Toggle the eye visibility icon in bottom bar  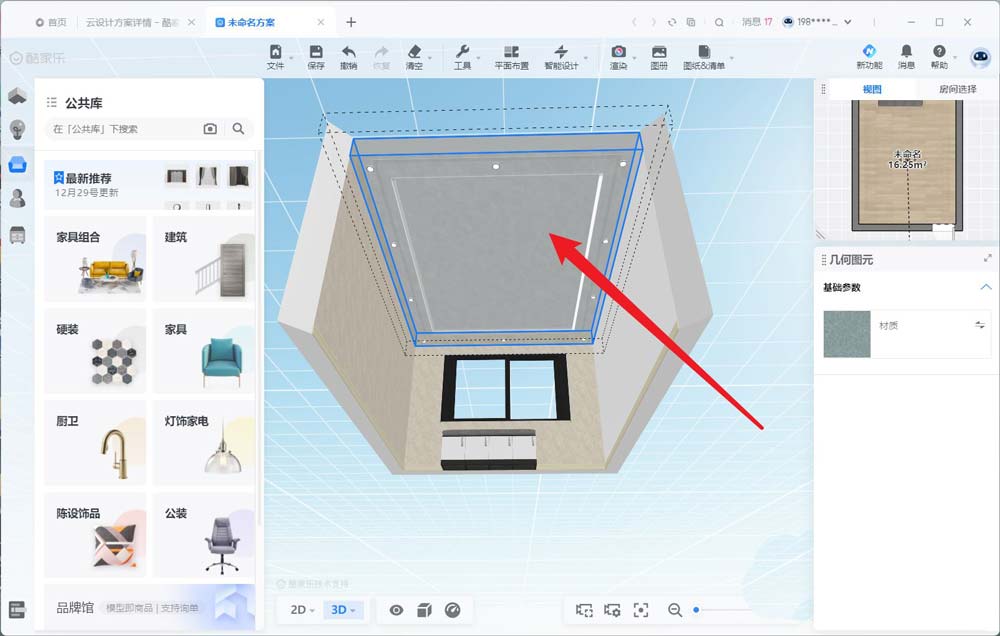(396, 610)
